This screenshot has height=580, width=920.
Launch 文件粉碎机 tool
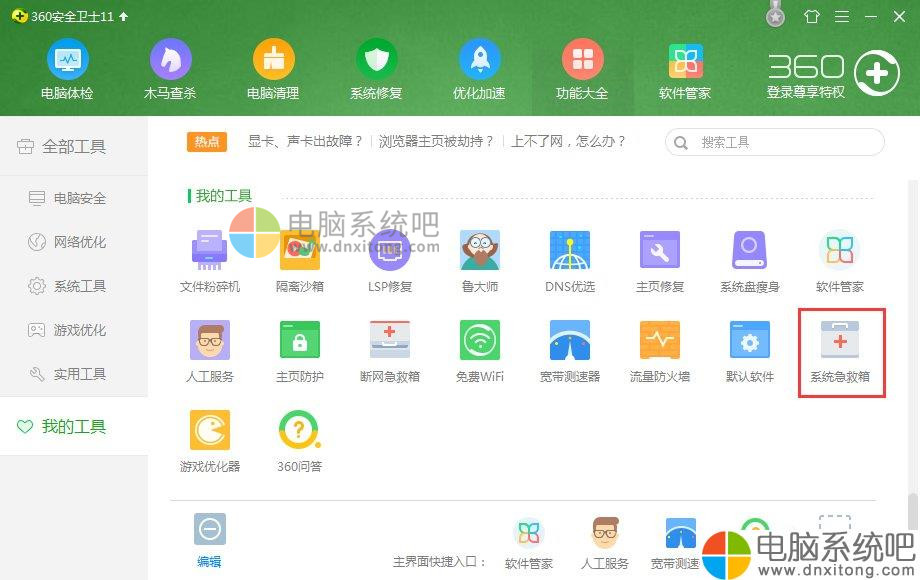click(209, 262)
